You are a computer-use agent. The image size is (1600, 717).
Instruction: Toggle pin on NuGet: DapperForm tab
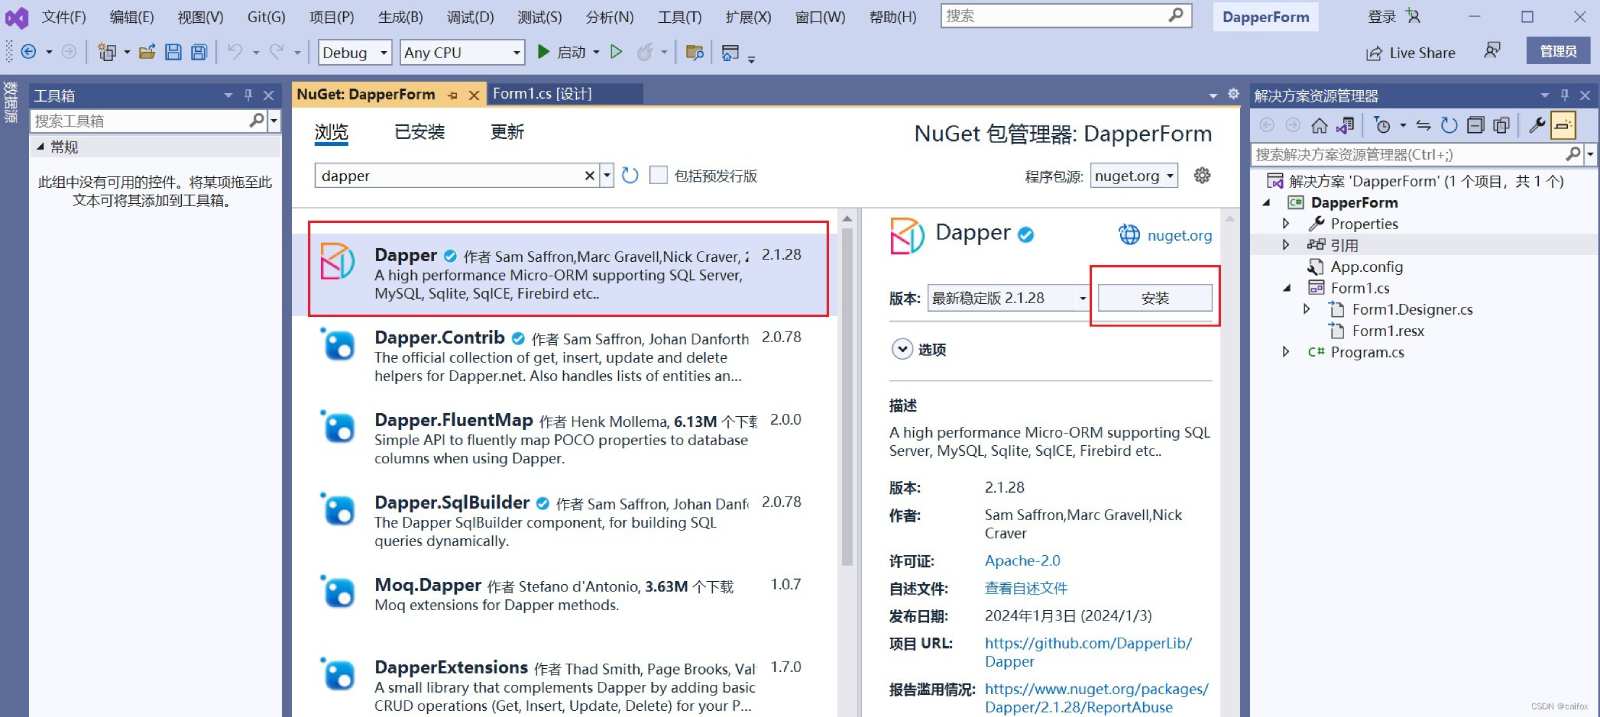453,95
